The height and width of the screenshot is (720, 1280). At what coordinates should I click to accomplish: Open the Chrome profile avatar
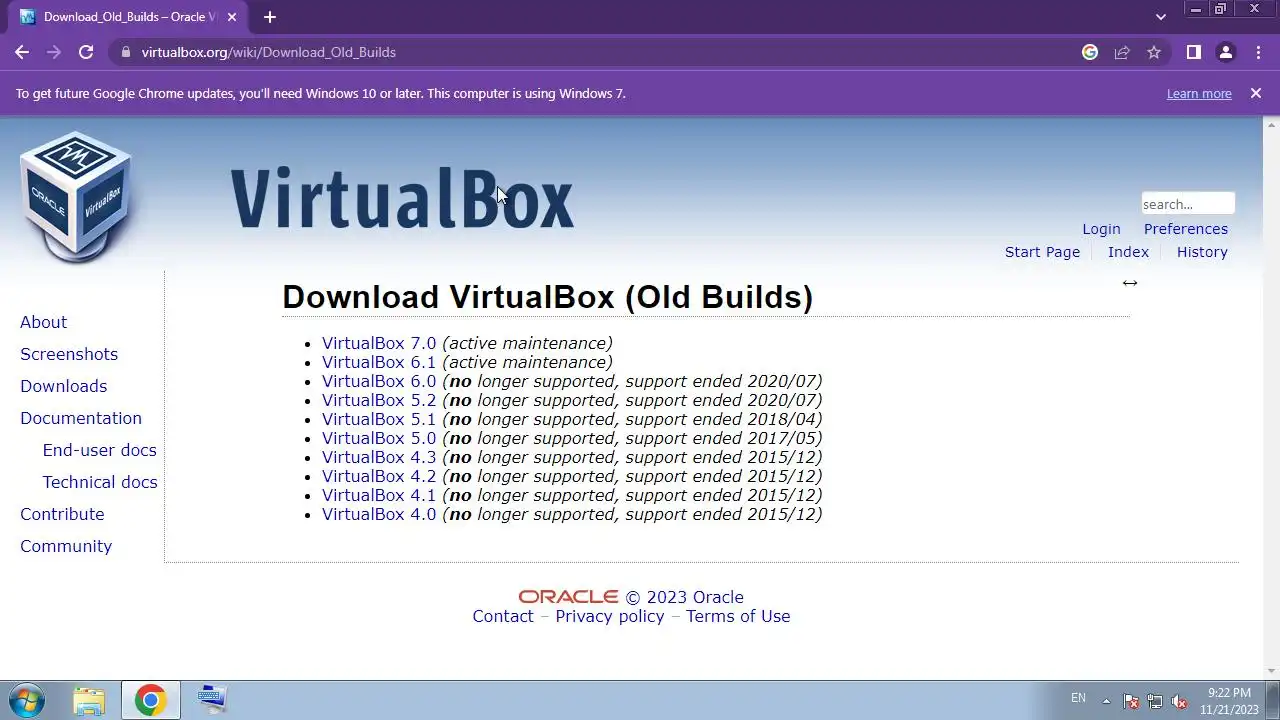(1225, 52)
